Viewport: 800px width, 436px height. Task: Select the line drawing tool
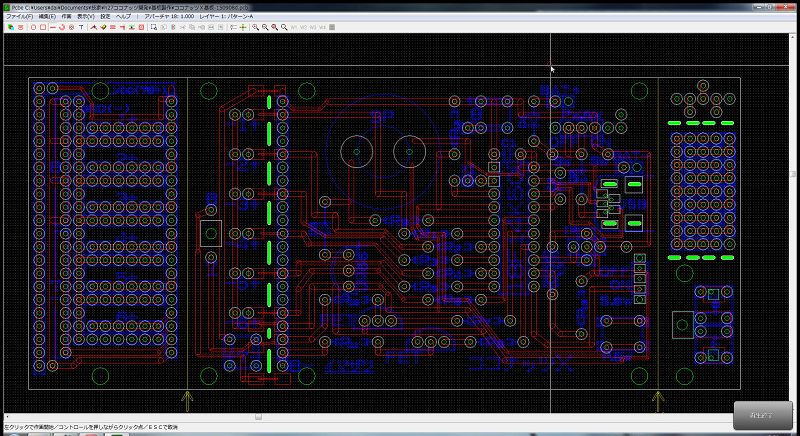click(x=52, y=27)
